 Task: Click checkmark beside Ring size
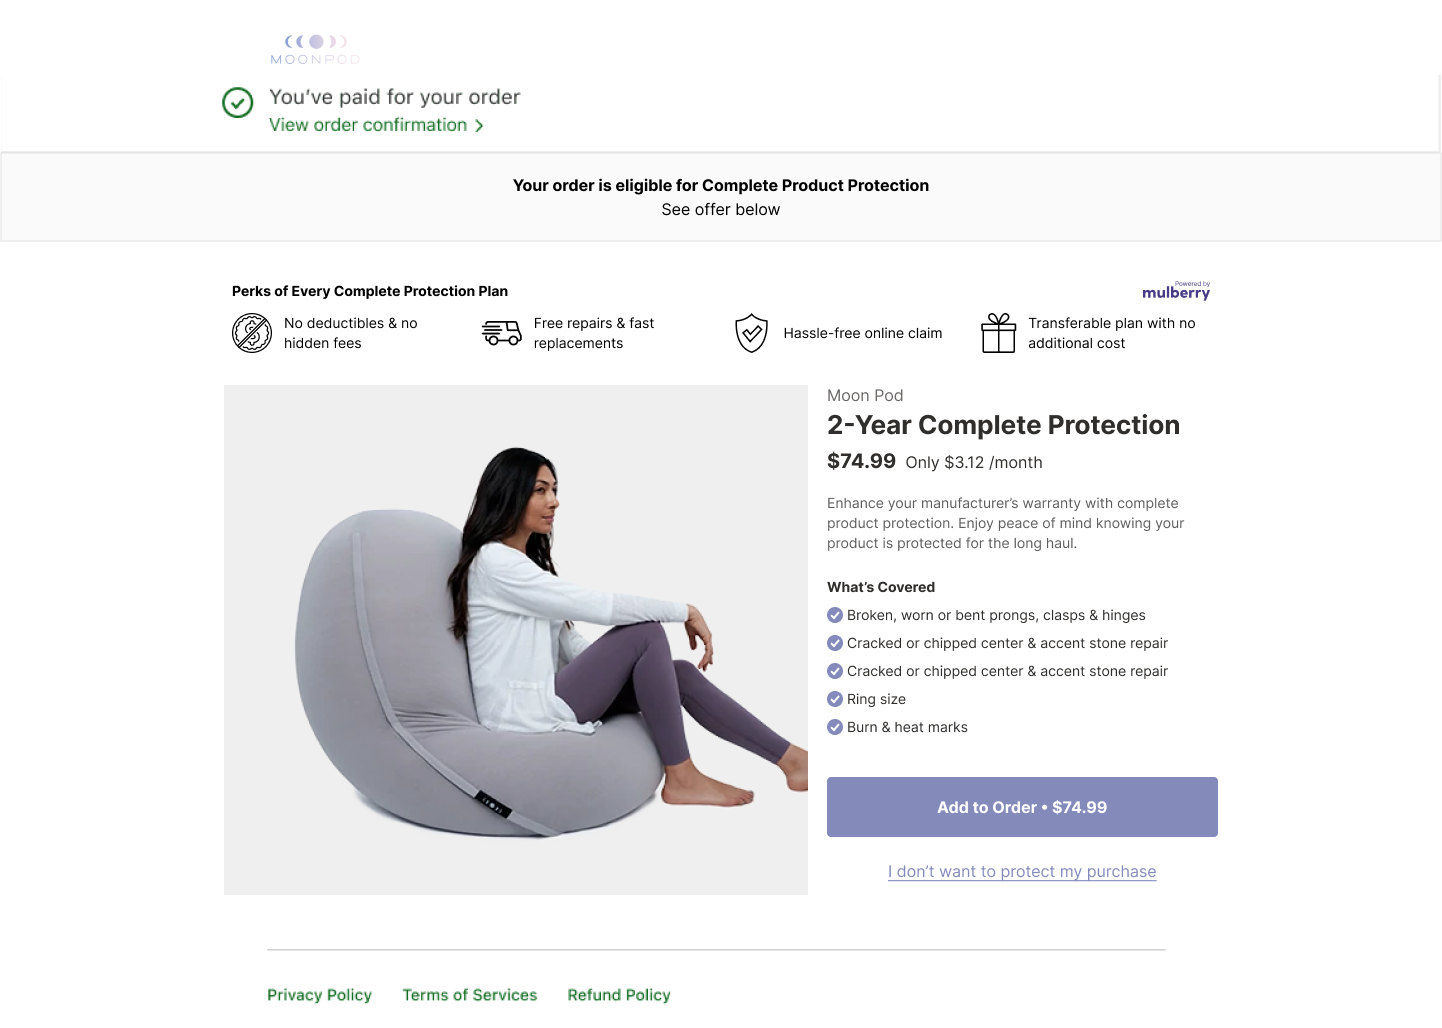835,699
